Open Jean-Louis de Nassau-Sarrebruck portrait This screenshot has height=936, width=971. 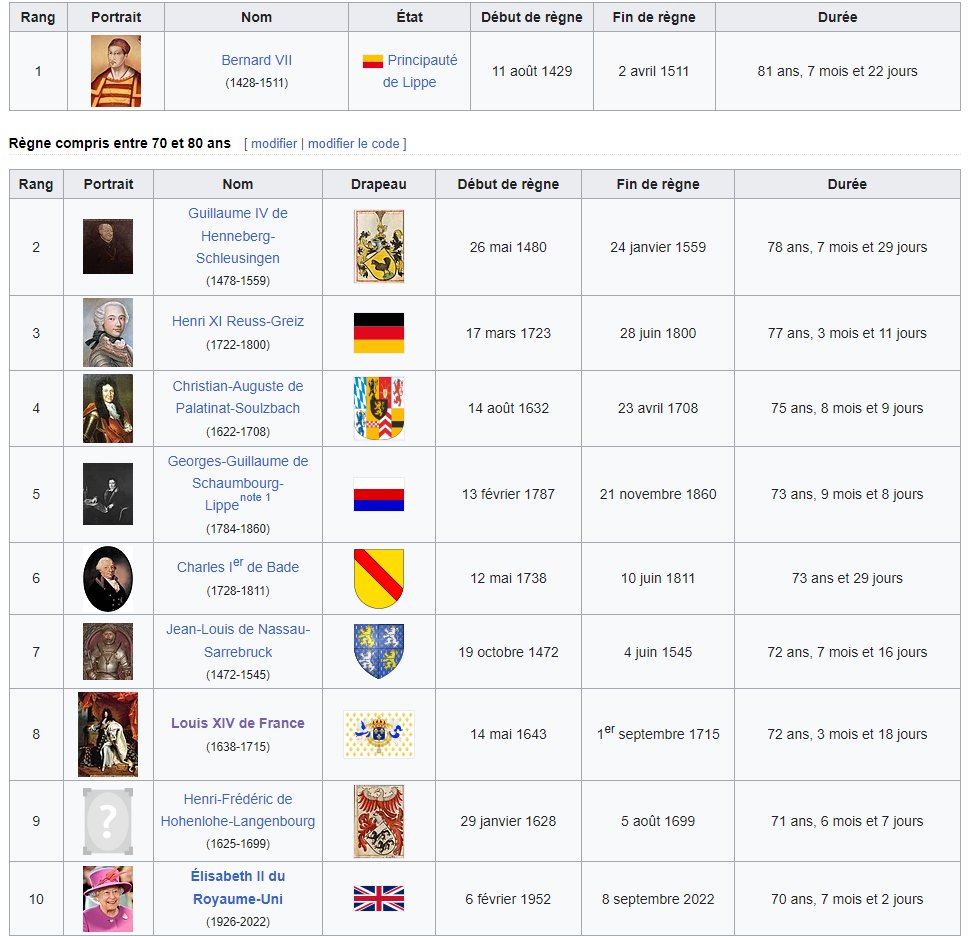108,652
